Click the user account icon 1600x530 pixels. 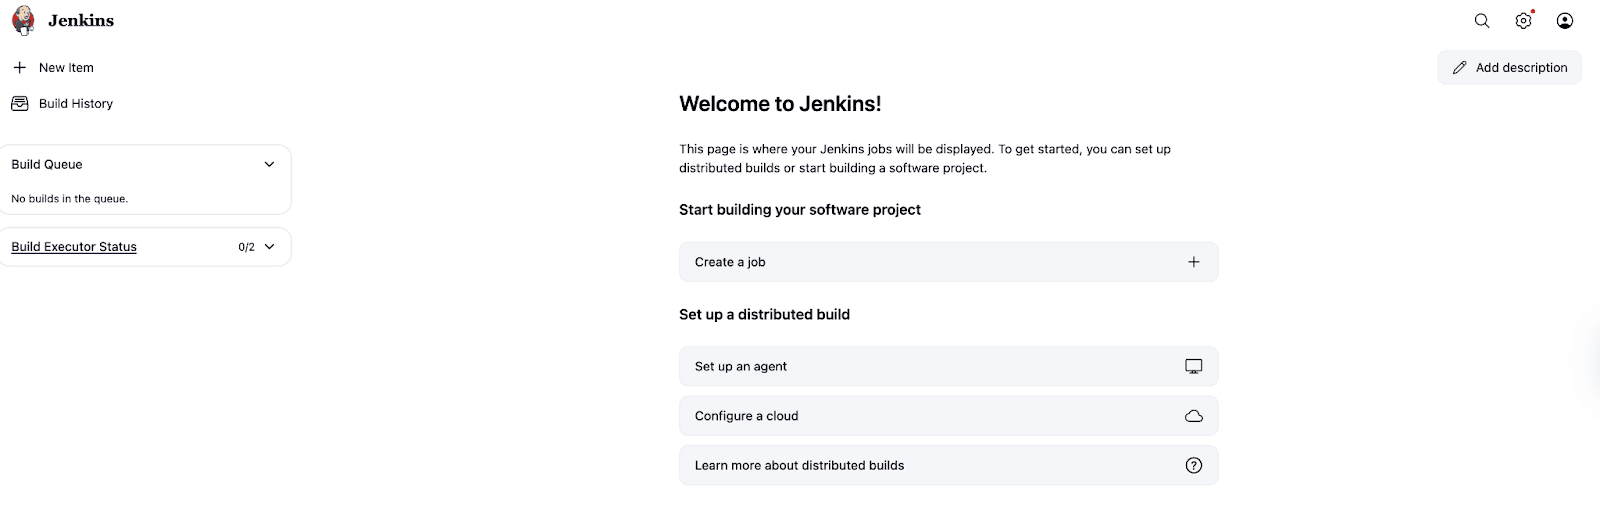pos(1565,21)
